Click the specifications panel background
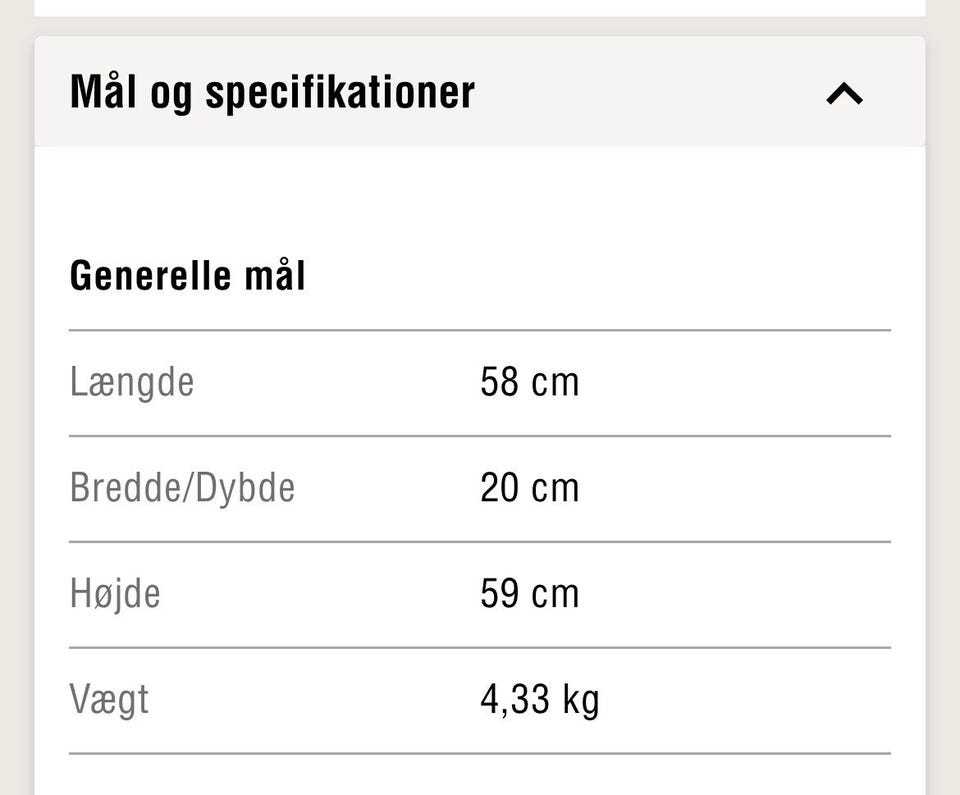The width and height of the screenshot is (960, 795). [x=480, y=200]
